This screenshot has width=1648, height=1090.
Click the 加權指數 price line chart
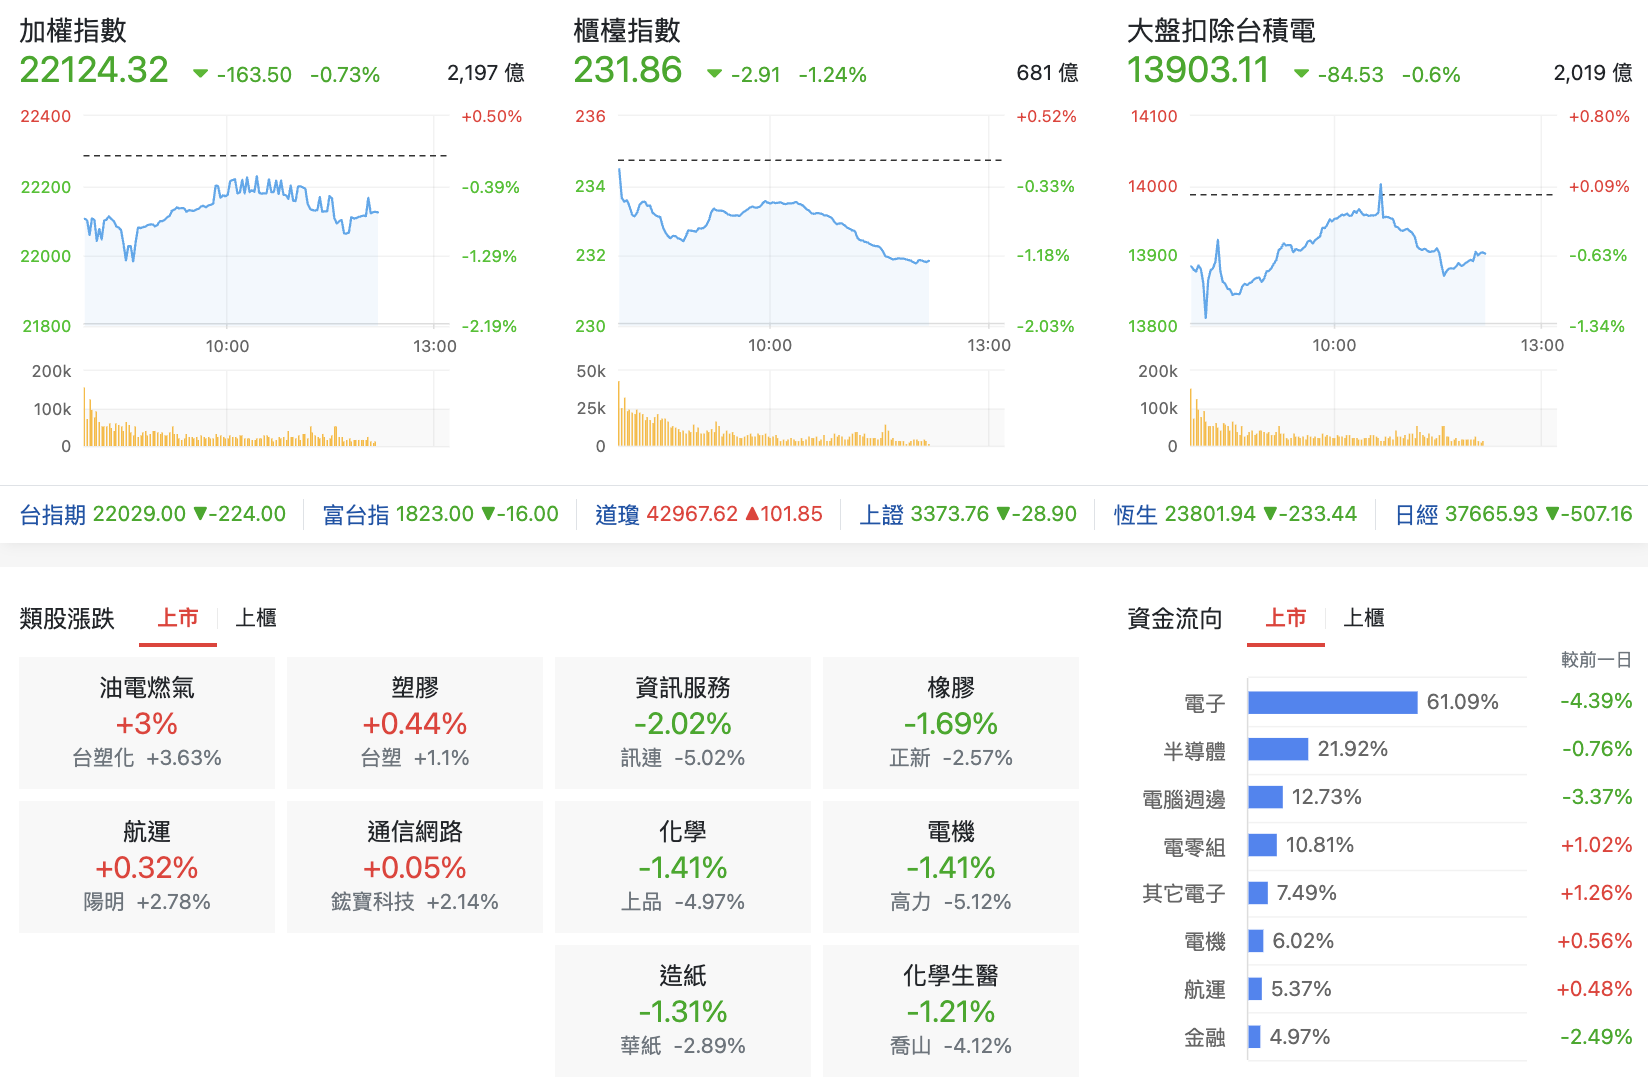pos(265,220)
